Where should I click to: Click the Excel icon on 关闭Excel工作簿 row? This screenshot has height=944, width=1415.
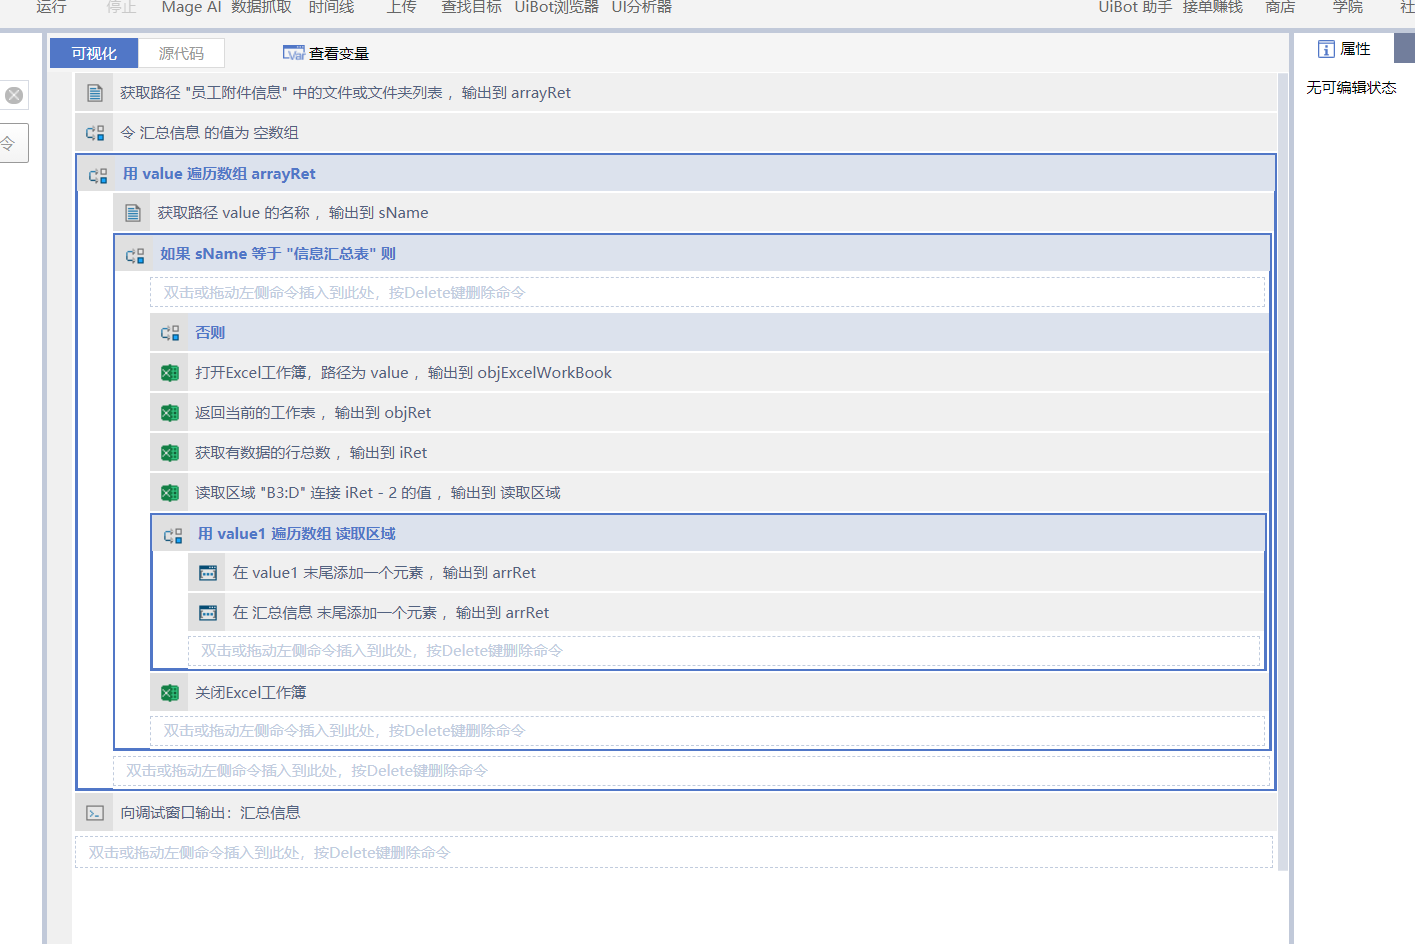pos(170,693)
